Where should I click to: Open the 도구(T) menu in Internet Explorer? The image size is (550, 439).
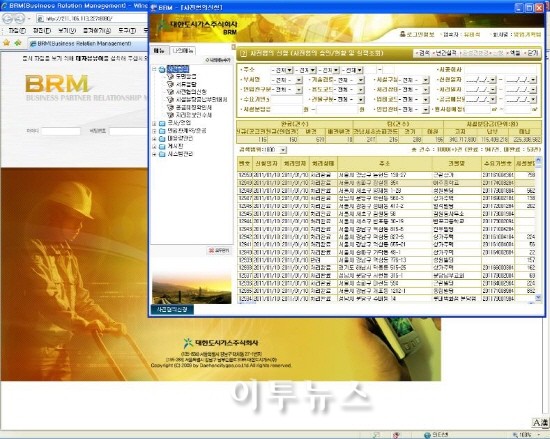click(127, 31)
